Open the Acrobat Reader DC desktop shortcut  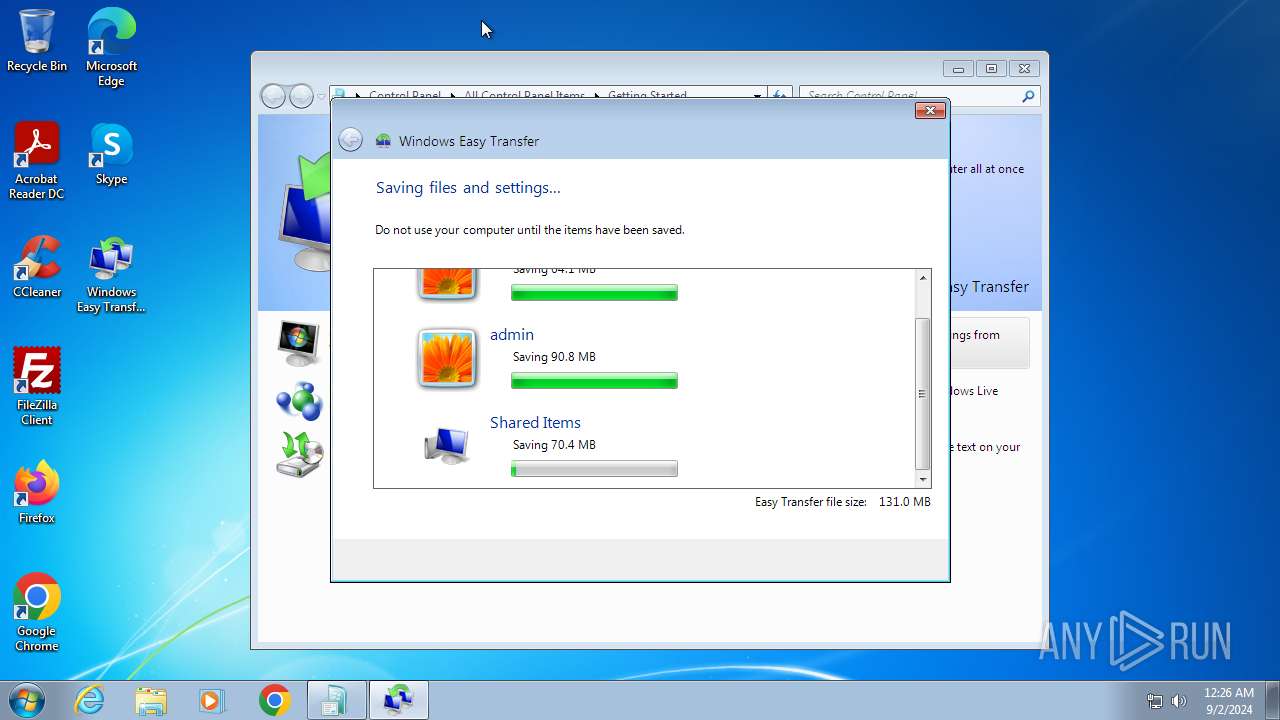tap(37, 161)
